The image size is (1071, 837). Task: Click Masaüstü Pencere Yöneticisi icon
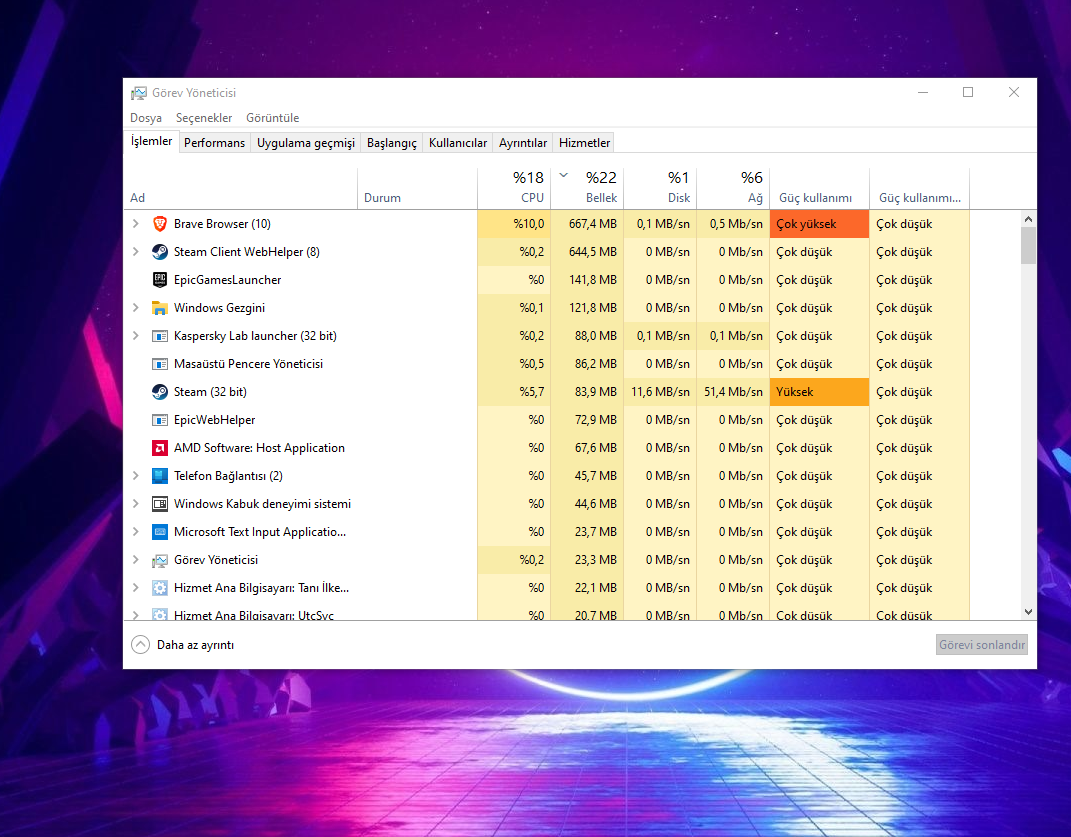[x=160, y=364]
